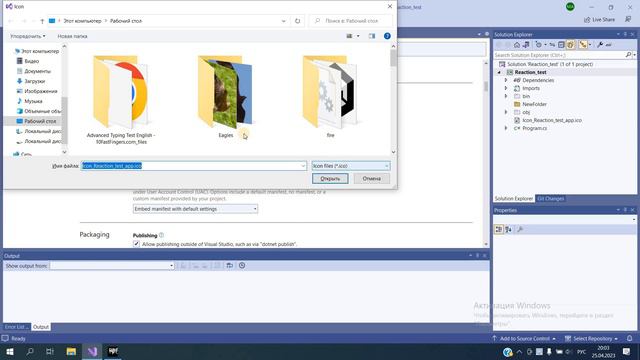This screenshot has width=640, height=360.
Task: Click the preview pane icon in file dialog toolbar
Action: (372, 36)
